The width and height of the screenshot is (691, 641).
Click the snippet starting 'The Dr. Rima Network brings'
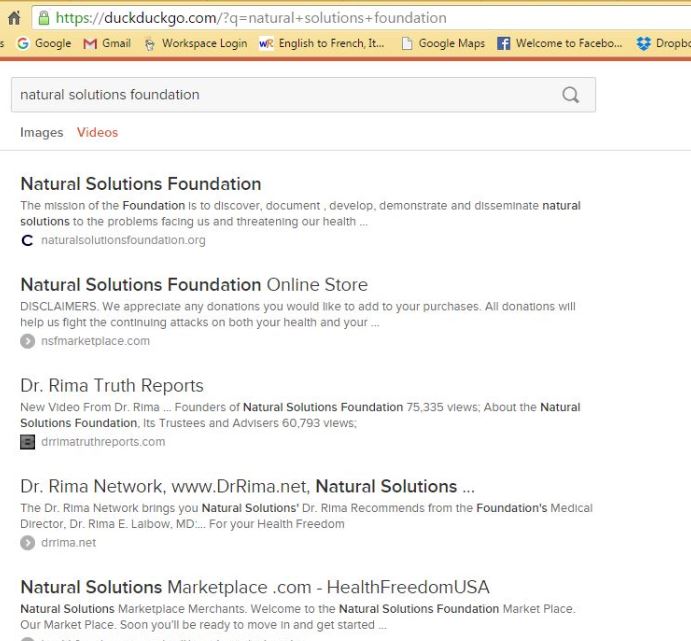[x=306, y=516]
